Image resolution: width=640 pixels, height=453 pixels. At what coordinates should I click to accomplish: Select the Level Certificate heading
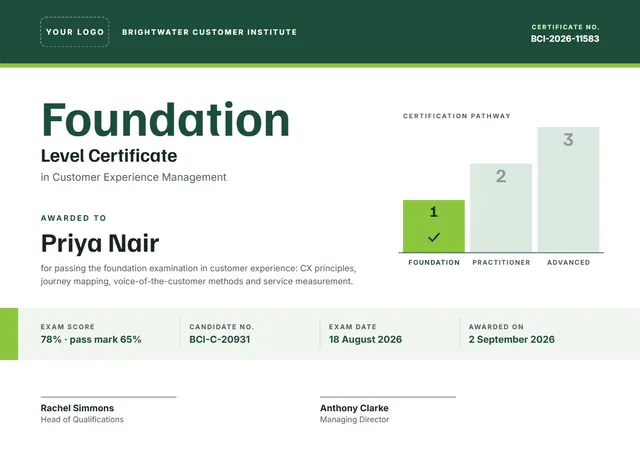click(x=109, y=156)
